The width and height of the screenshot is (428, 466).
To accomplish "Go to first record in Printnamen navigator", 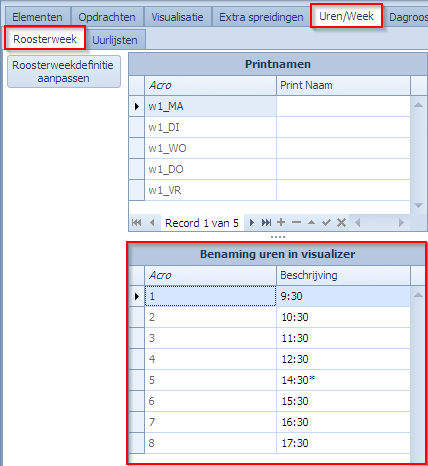I will (137, 223).
